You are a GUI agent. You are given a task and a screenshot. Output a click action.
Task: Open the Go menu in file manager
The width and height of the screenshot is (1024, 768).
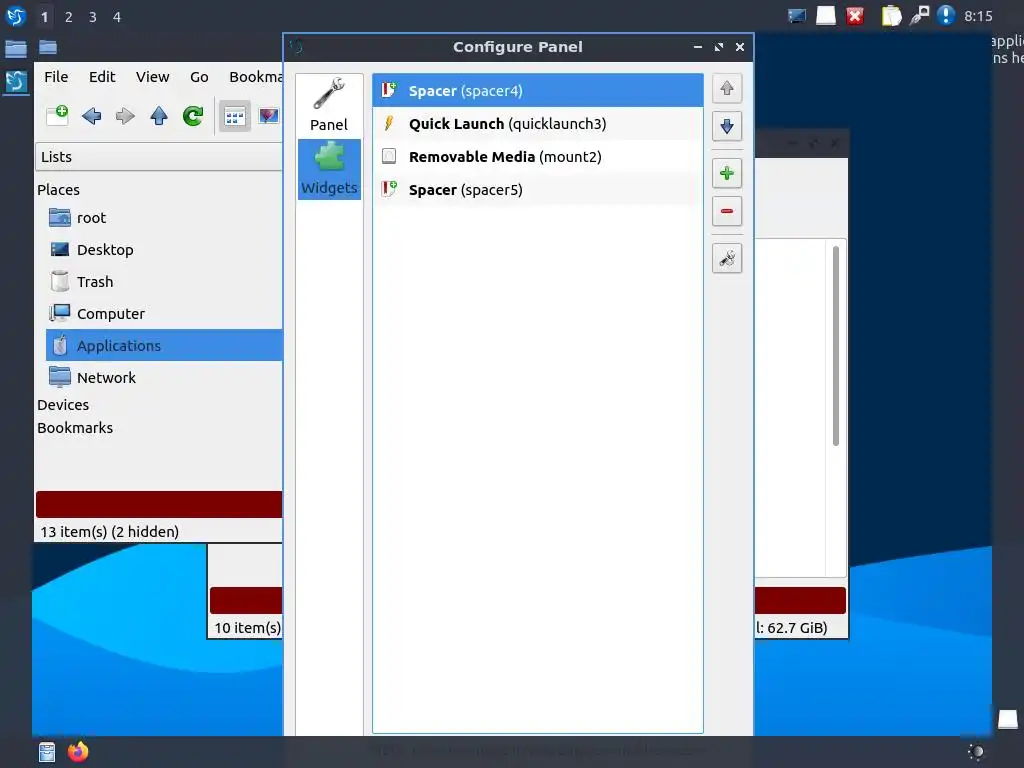(x=199, y=77)
